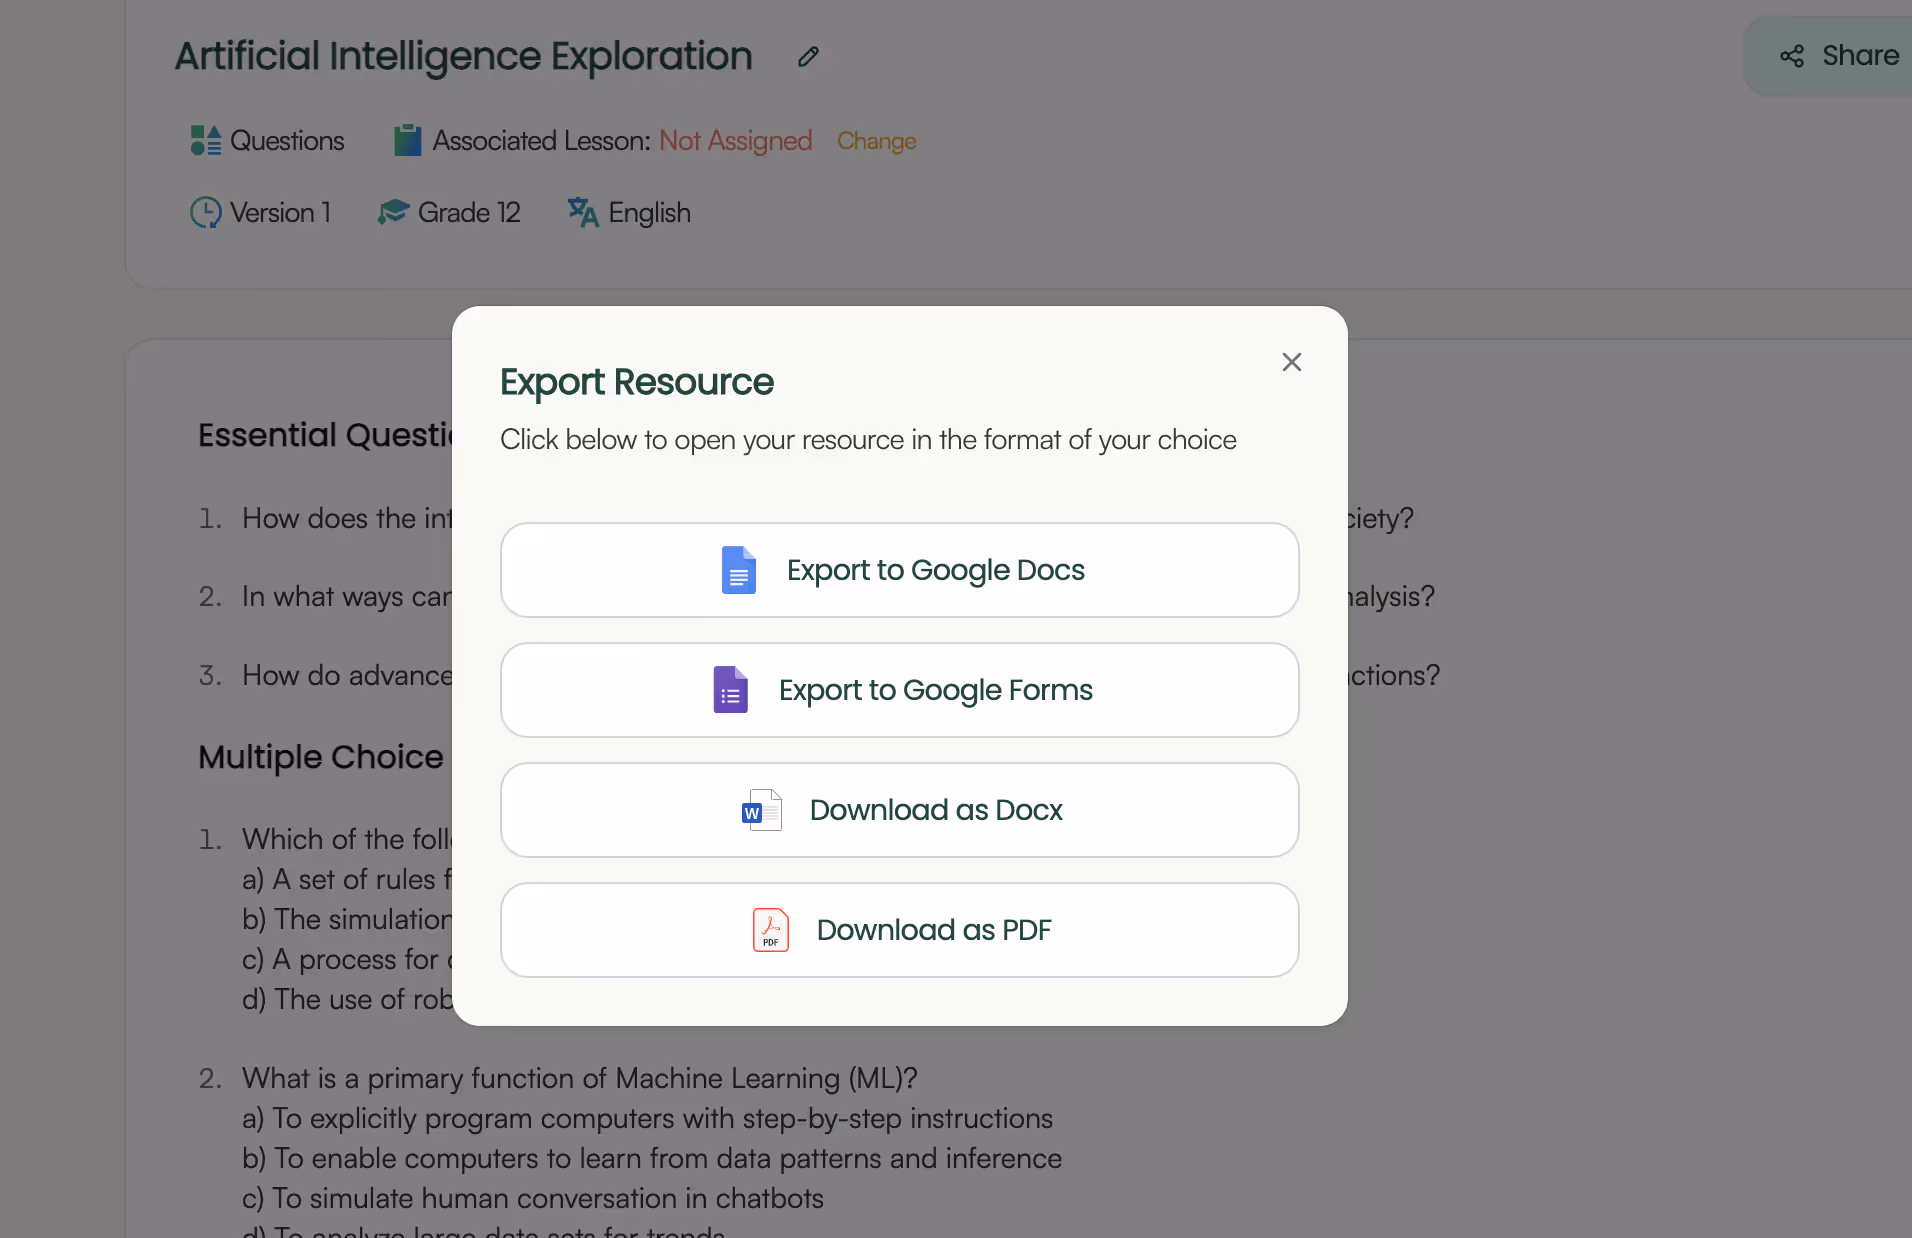The height and width of the screenshot is (1238, 1912).
Task: Click Export to Google Docs button
Action: coord(899,570)
